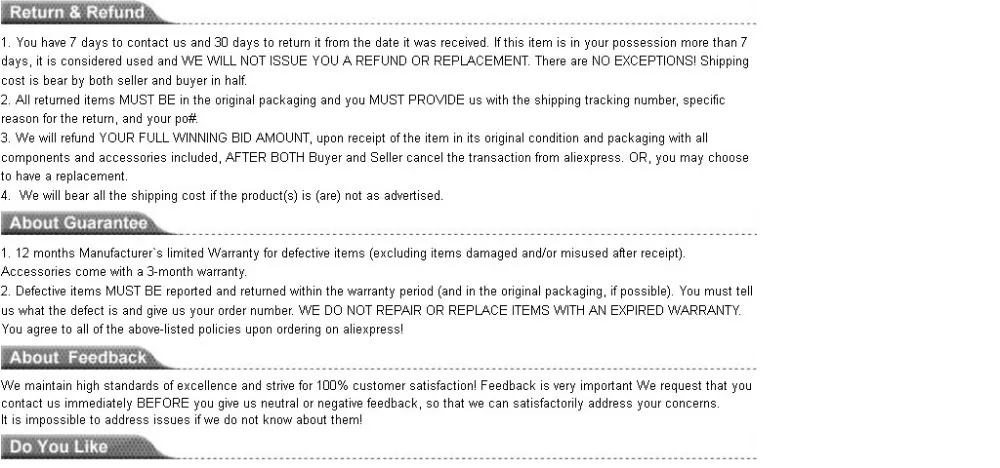Click the line "to have a replacement."

[64, 175]
